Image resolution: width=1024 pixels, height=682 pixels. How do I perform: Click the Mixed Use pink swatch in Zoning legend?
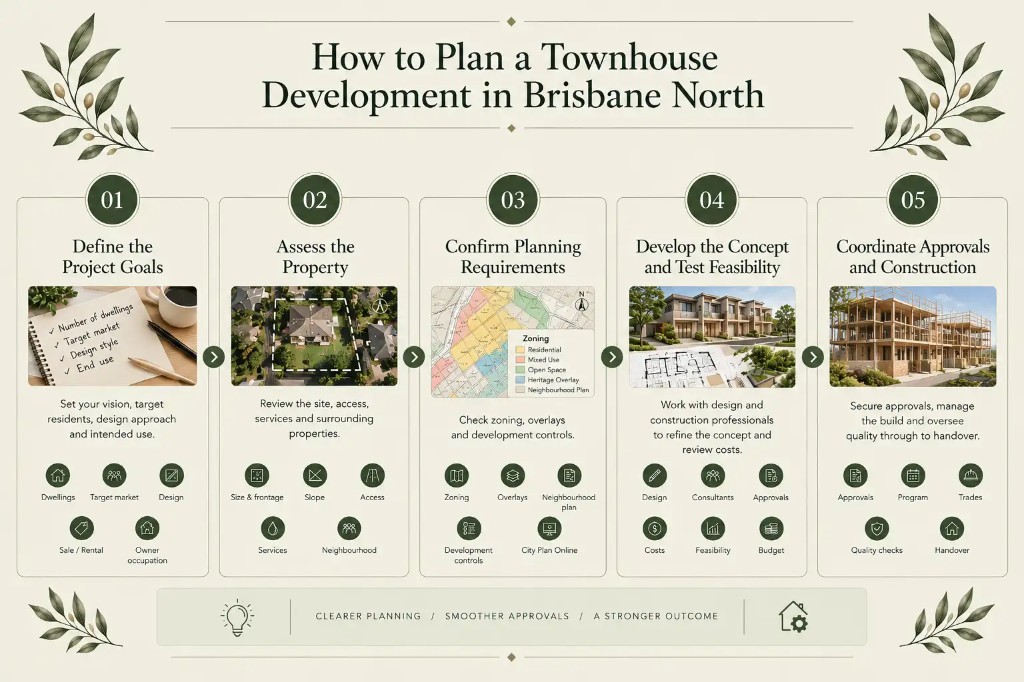point(520,359)
